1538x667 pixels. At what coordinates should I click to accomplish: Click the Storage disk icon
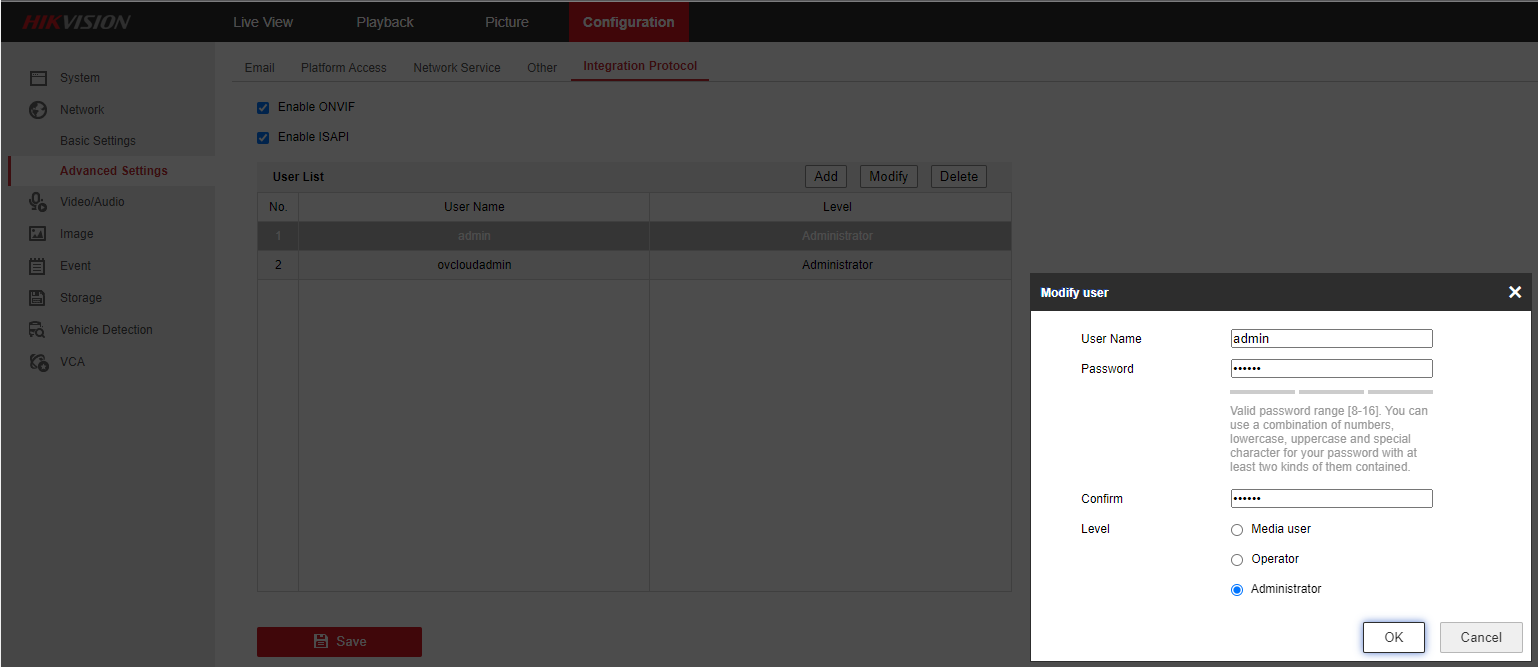[38, 298]
